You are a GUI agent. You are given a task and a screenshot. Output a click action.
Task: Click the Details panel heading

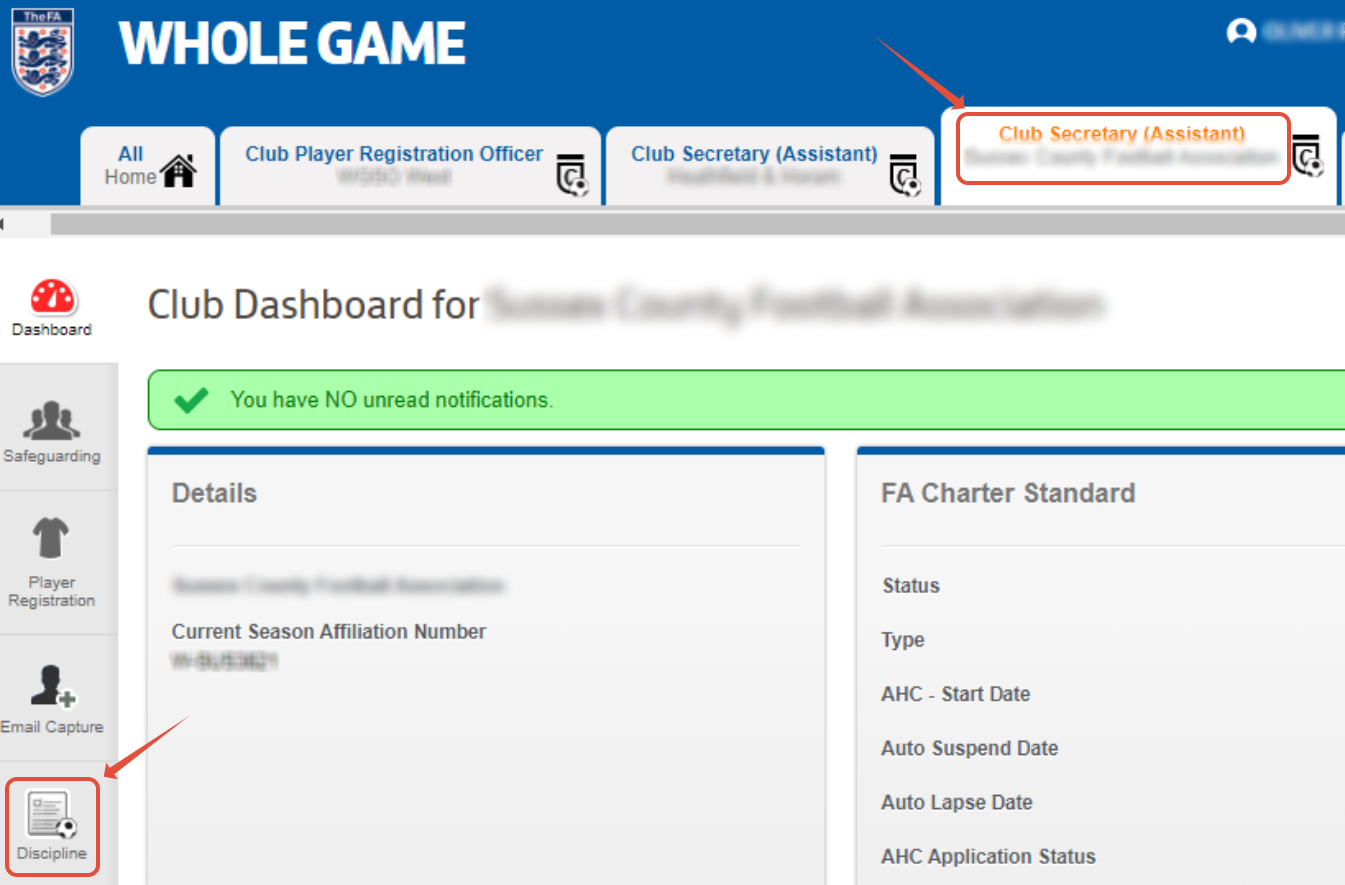[214, 493]
